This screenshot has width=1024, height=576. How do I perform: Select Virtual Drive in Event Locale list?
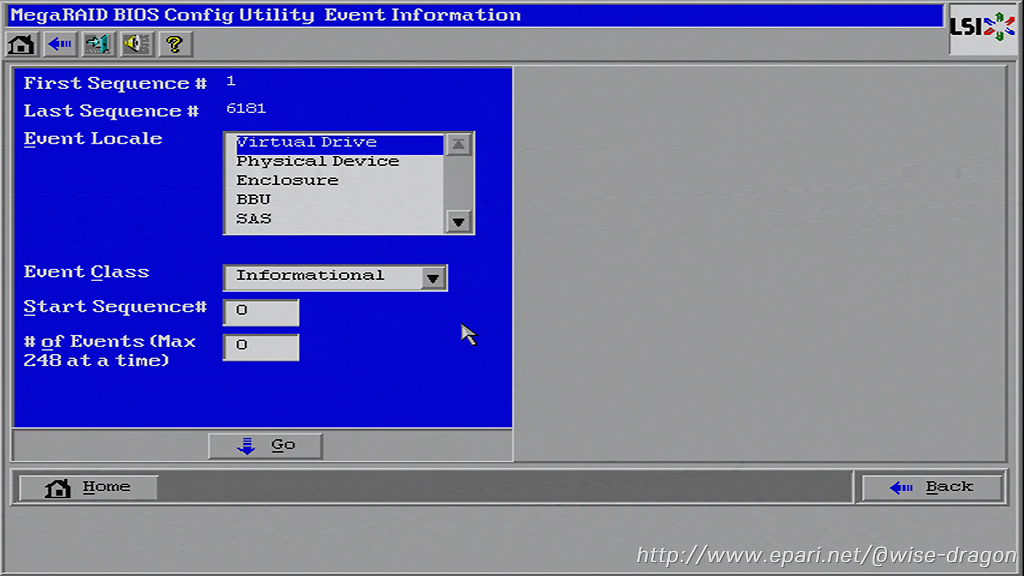pyautogui.click(x=339, y=142)
